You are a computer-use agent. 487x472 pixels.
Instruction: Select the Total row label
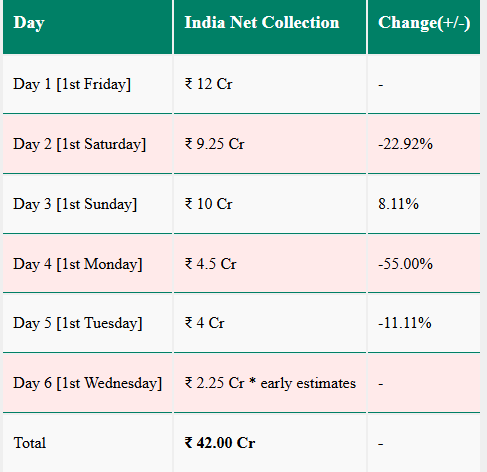coord(30,443)
